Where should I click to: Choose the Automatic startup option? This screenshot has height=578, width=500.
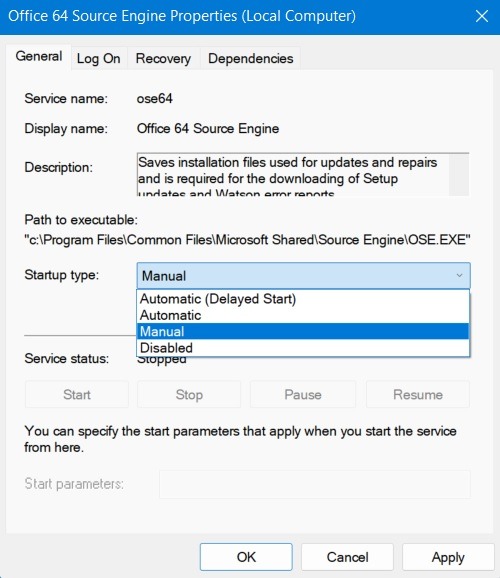coord(303,315)
